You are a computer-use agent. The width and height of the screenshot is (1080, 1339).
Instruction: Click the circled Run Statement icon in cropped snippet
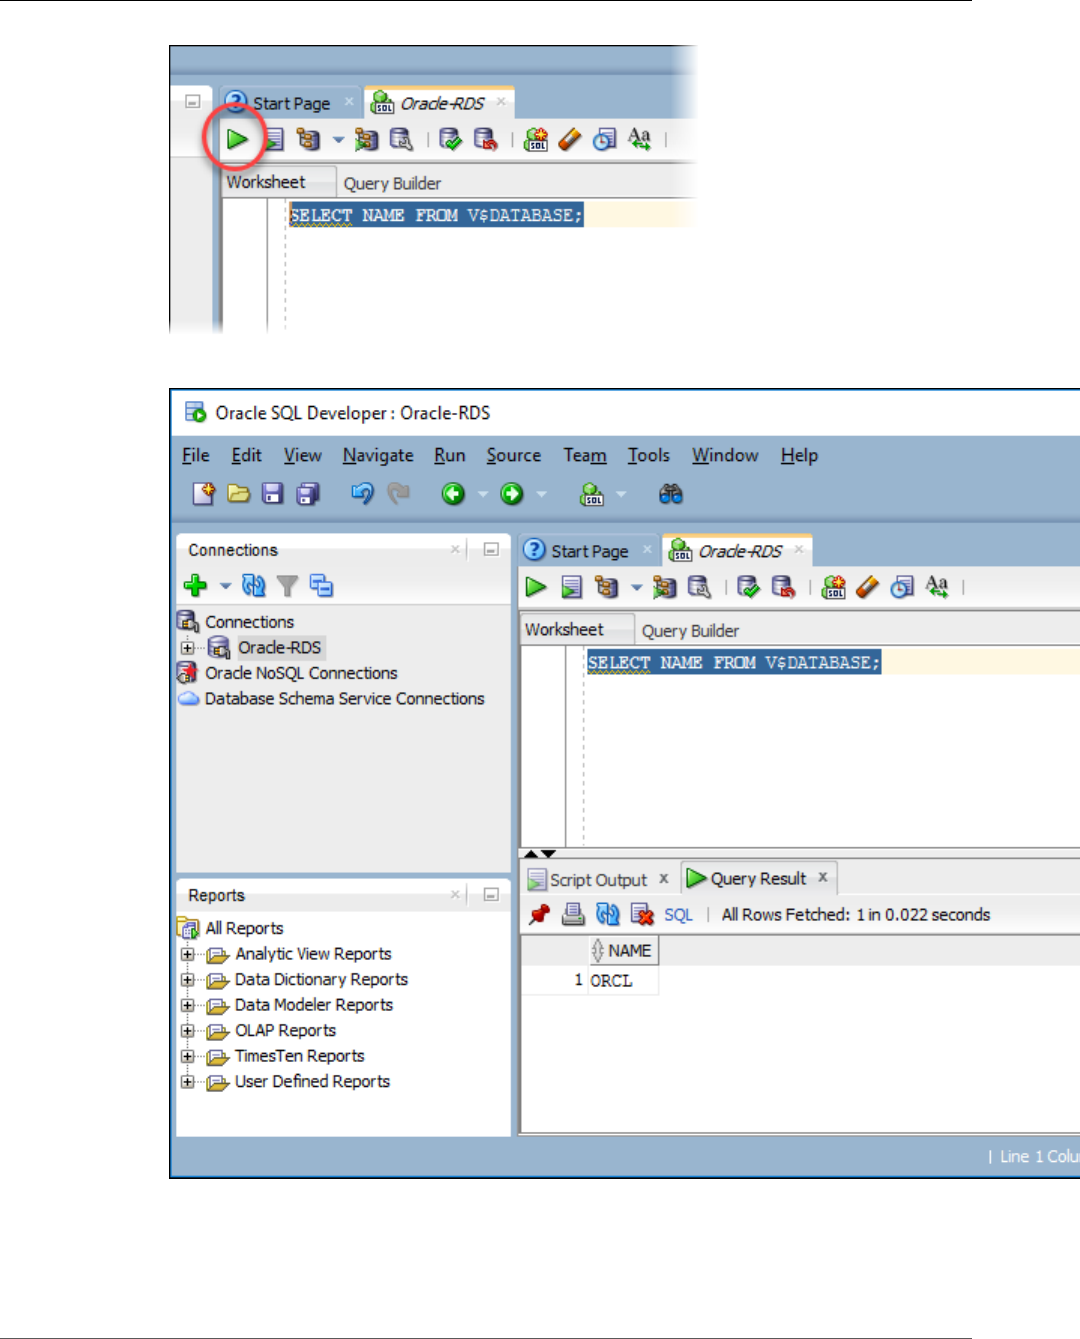tap(237, 139)
